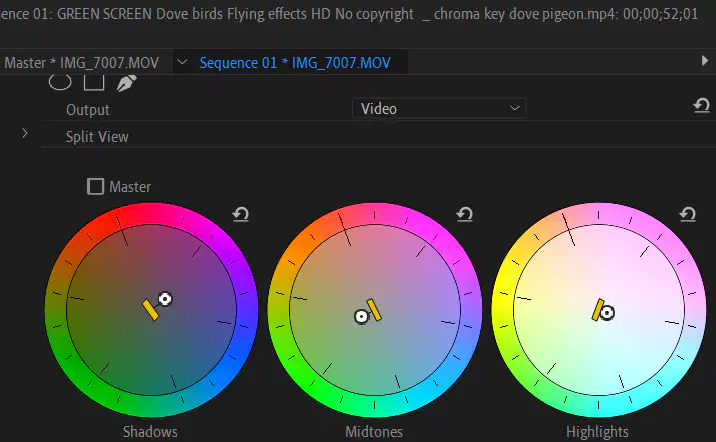Screen dimensions: 716x442
Task: Click the source clip title text
Action: 349,14
